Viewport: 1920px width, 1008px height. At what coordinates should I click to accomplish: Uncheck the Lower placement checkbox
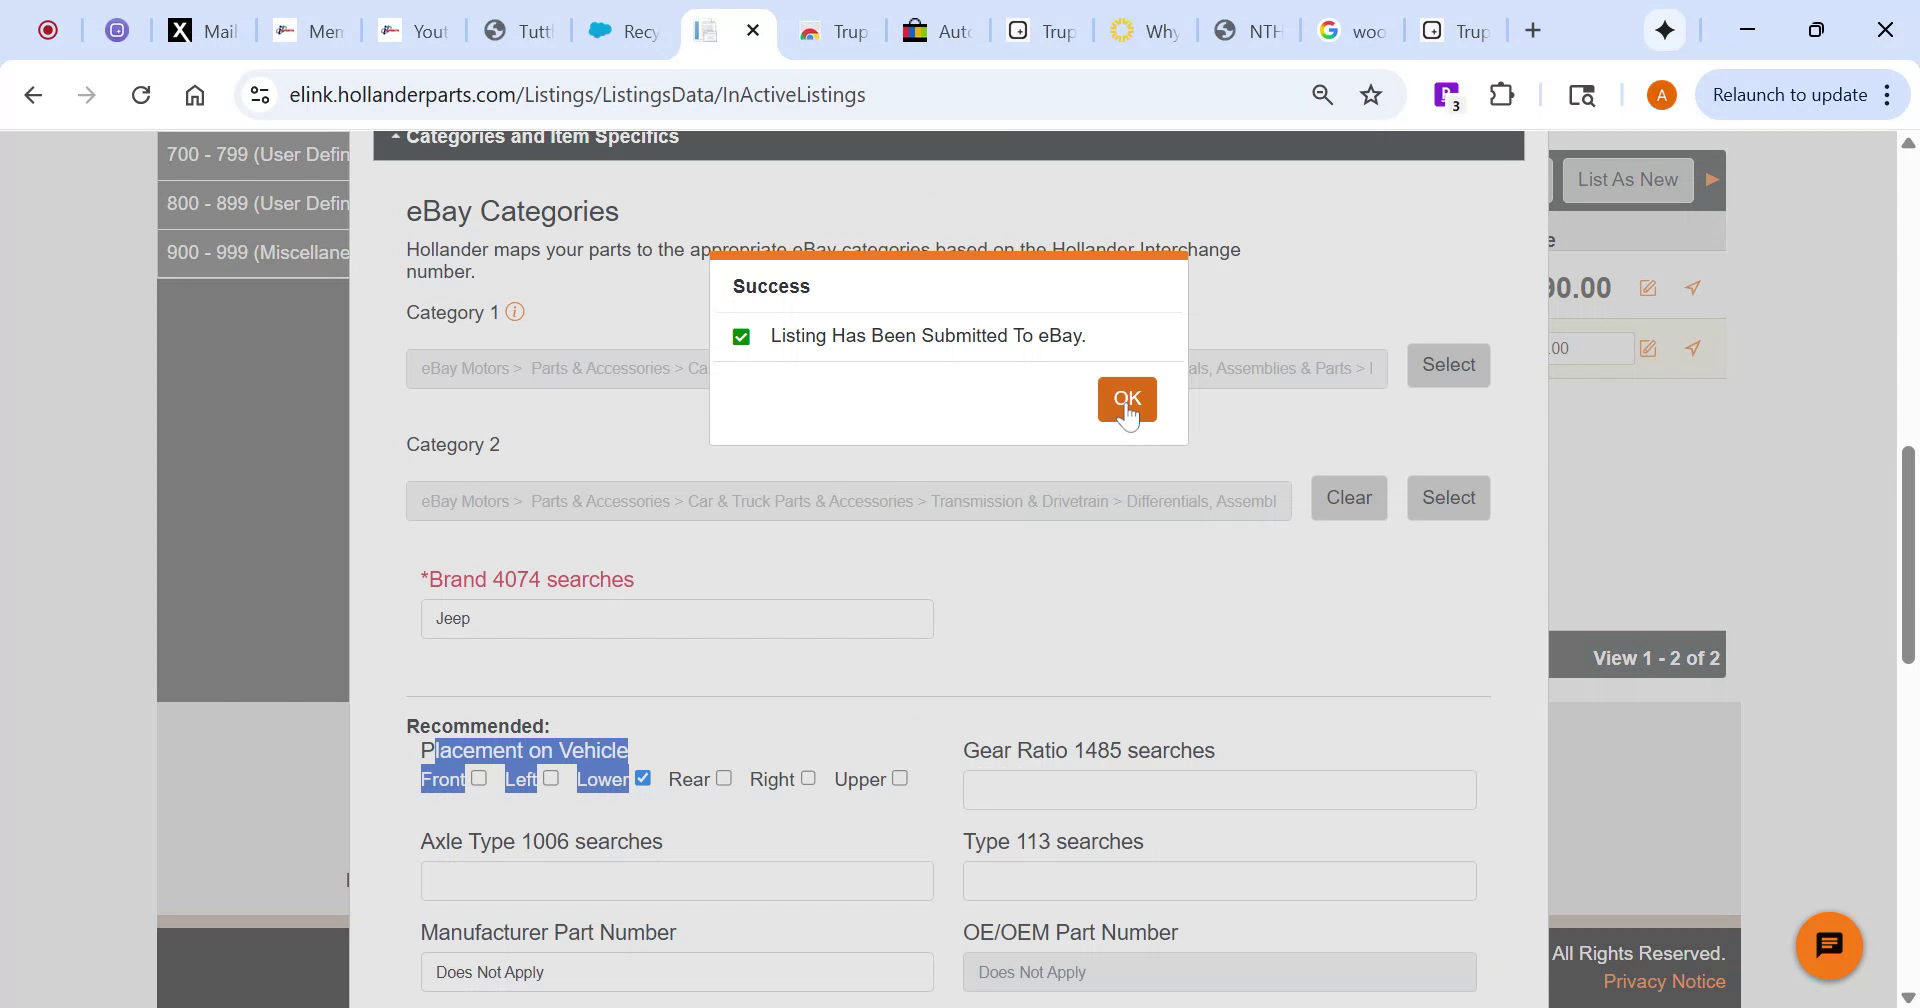click(x=645, y=777)
